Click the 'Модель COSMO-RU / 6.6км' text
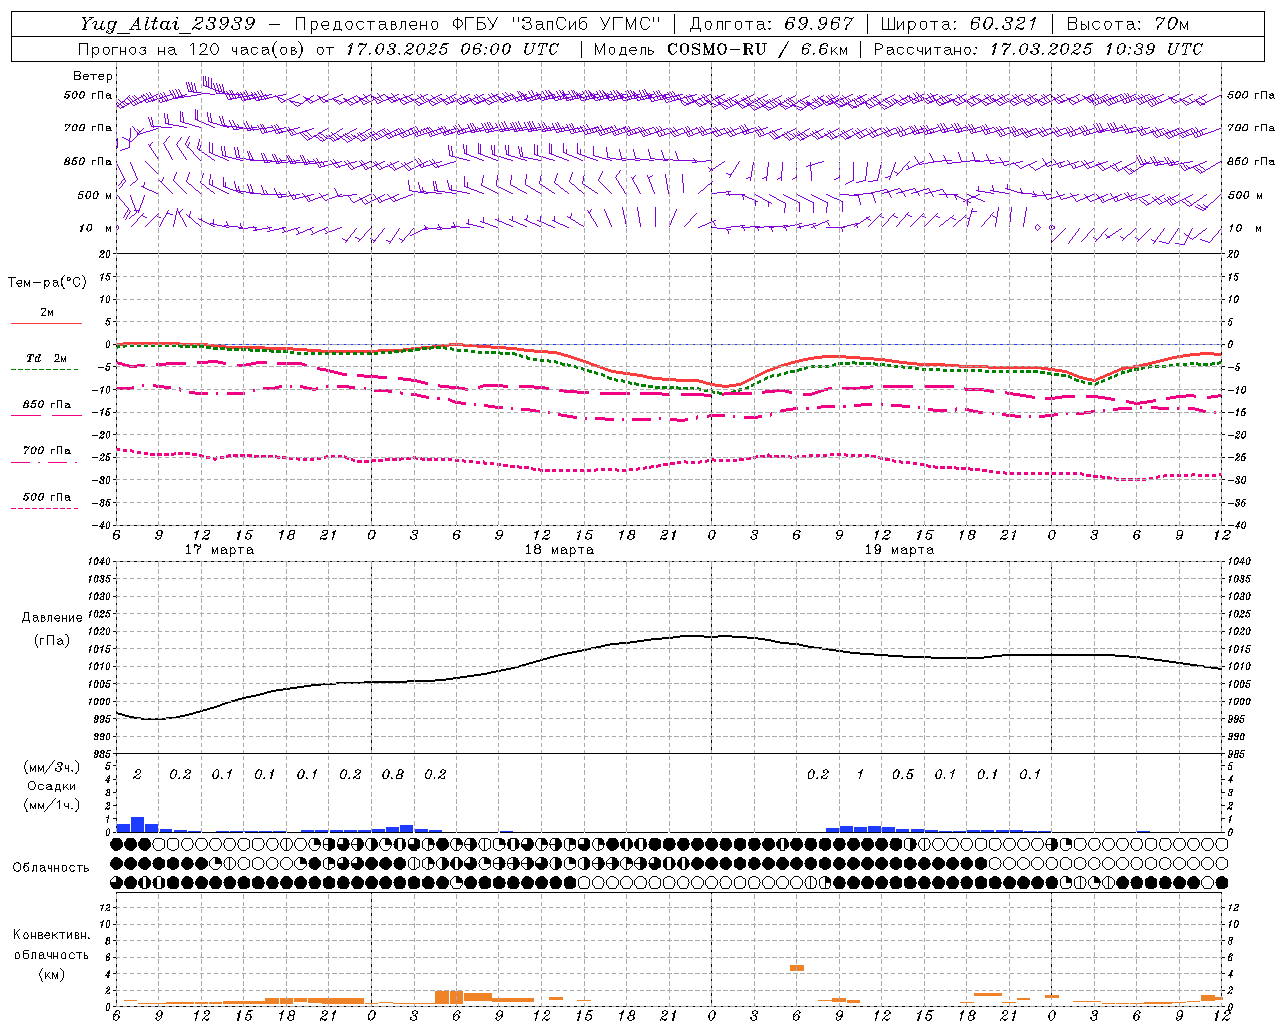The image size is (1280, 1024). coord(721,48)
